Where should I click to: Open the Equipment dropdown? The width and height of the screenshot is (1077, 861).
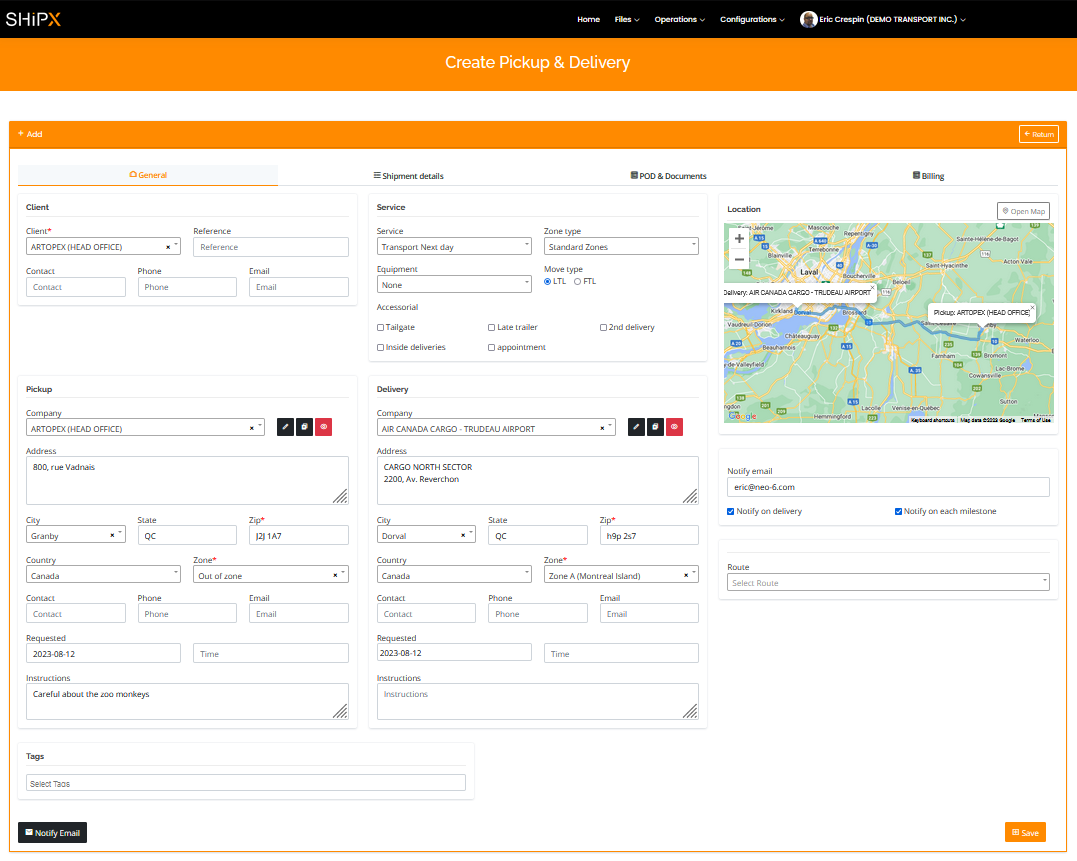[454, 284]
